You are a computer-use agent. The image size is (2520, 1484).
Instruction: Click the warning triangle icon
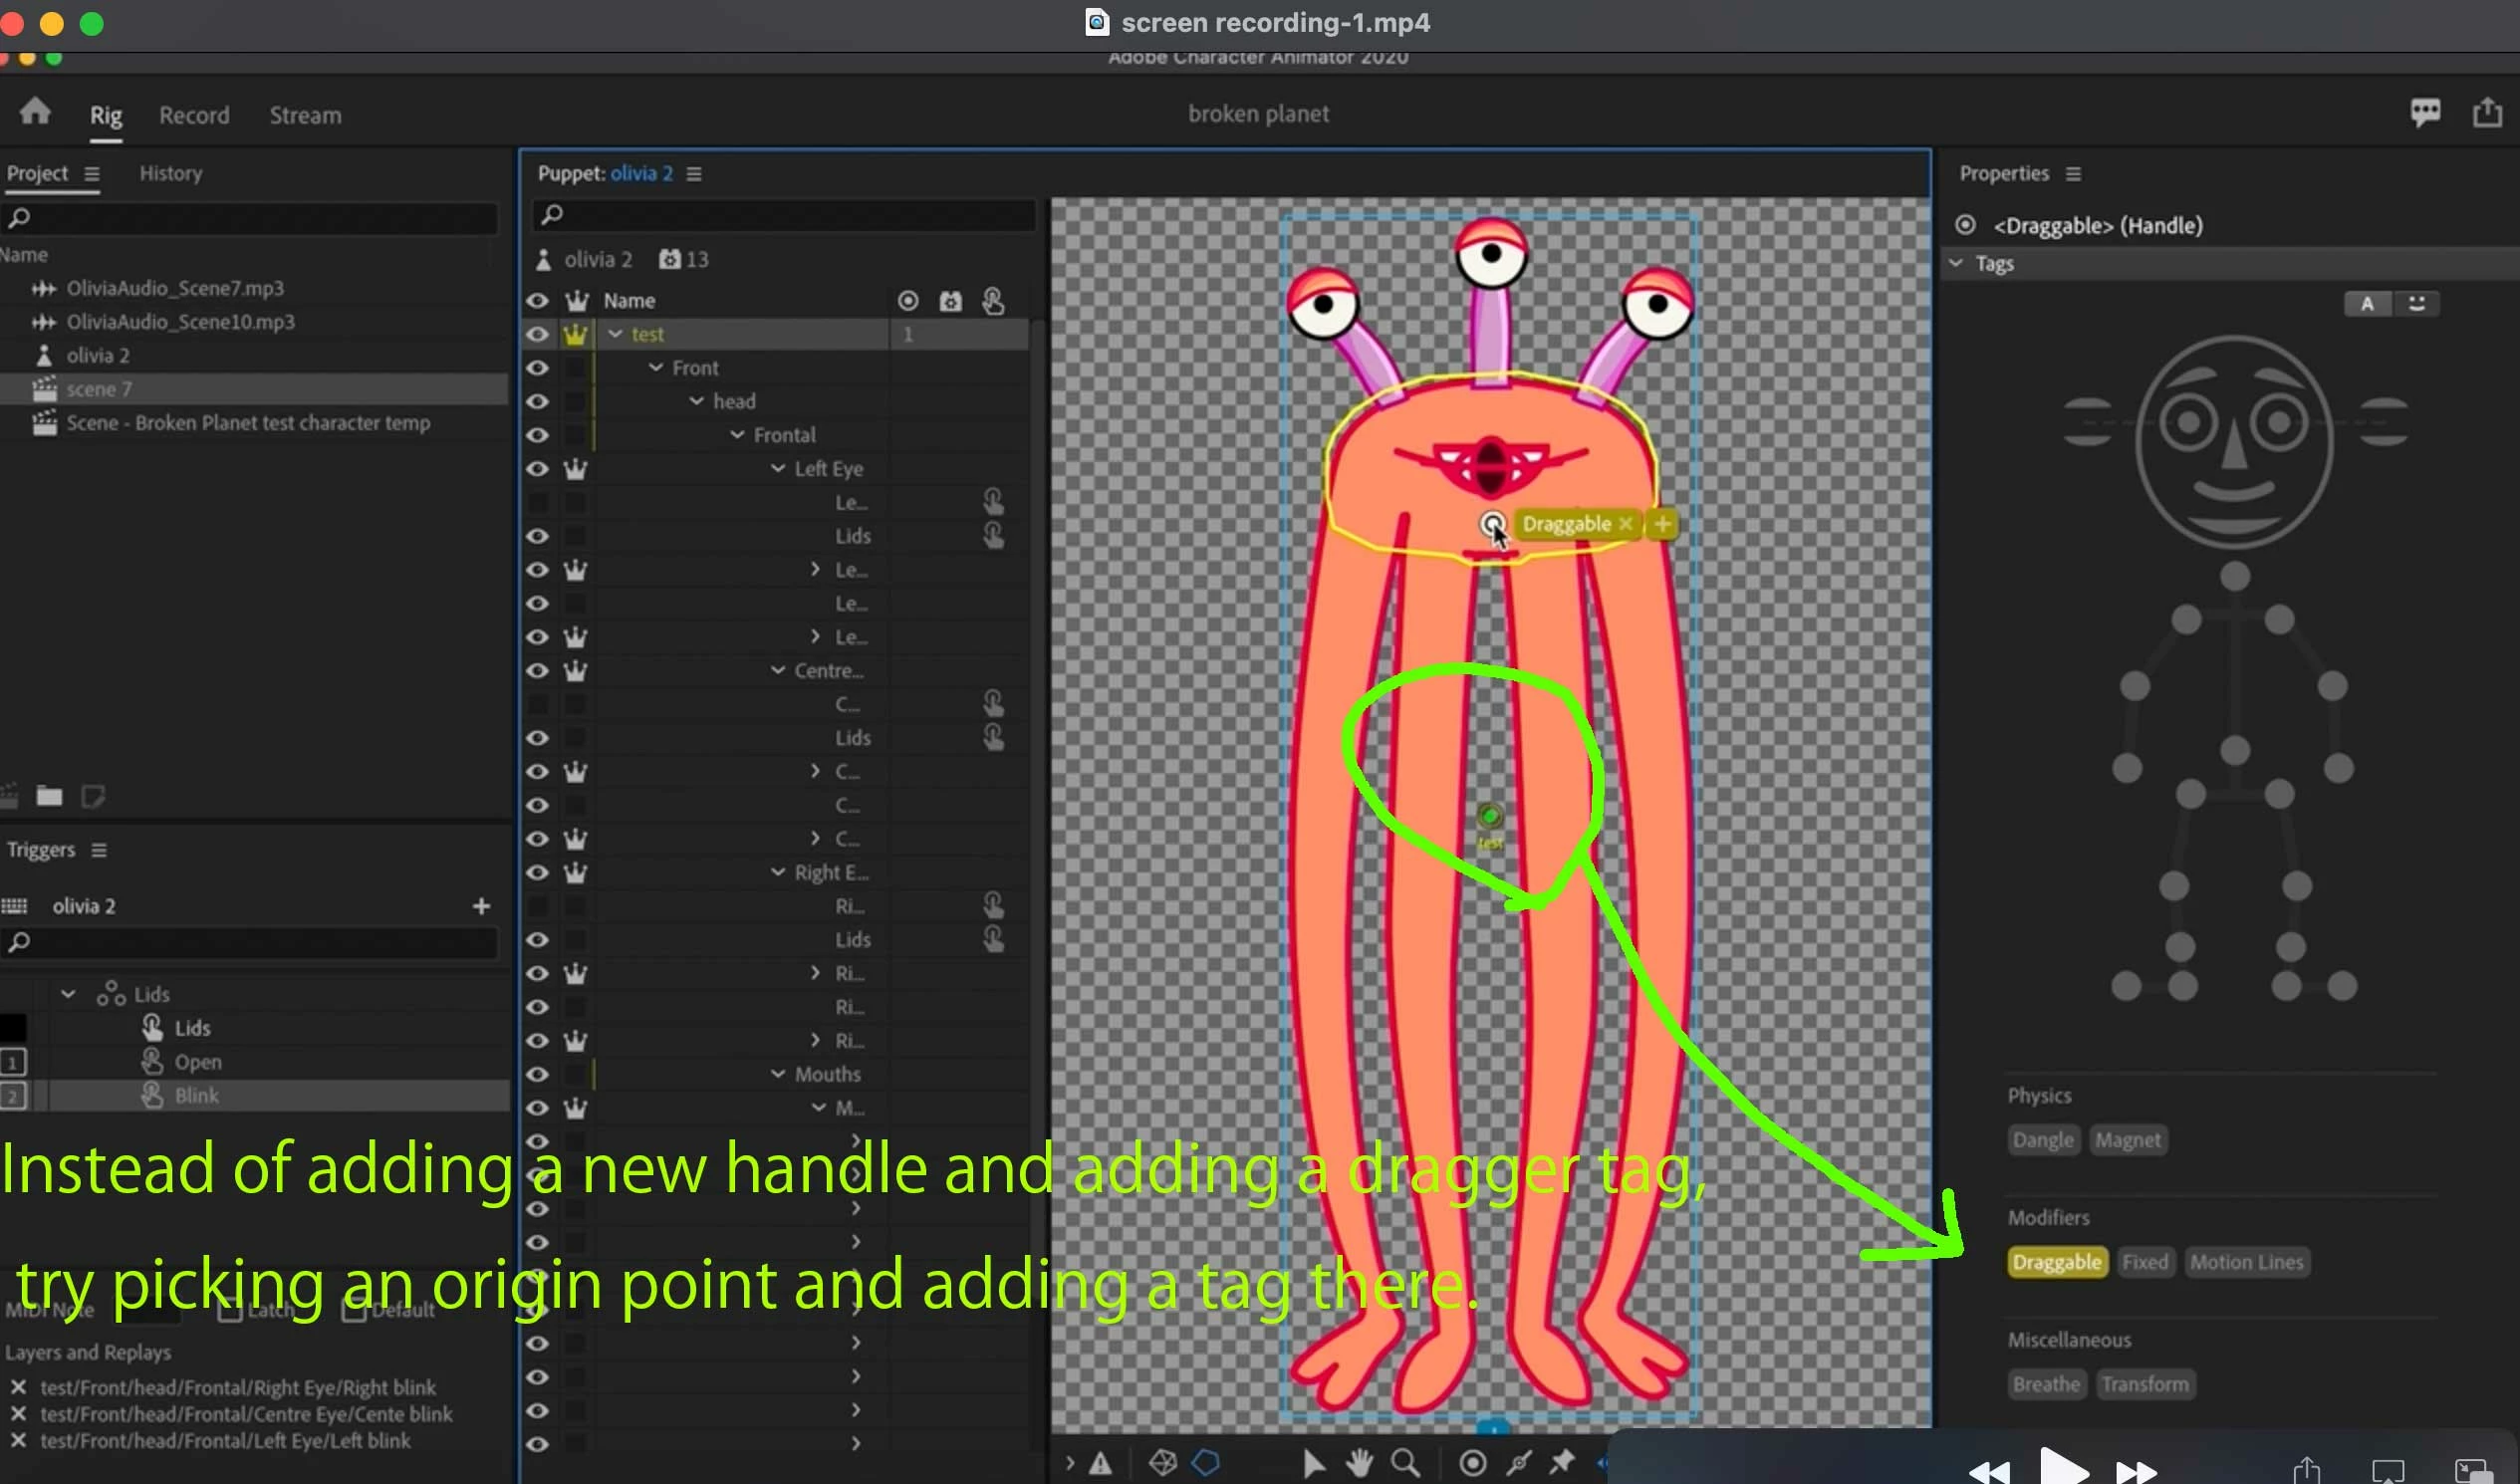coord(1100,1464)
